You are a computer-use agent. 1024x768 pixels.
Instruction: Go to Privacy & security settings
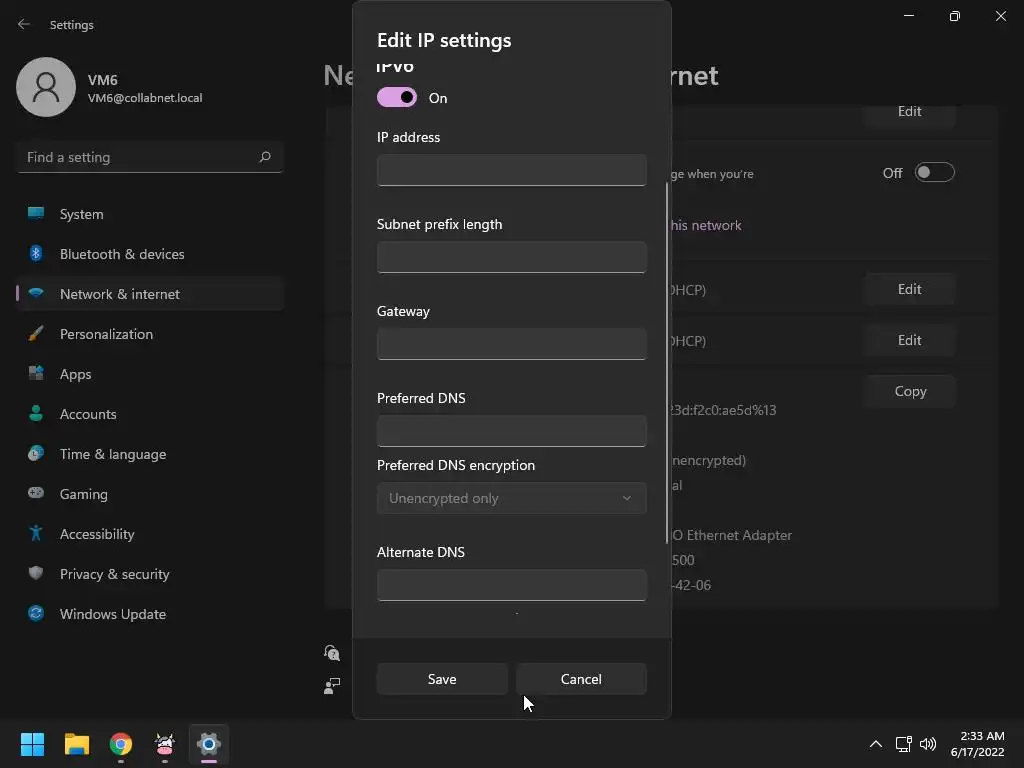click(114, 574)
